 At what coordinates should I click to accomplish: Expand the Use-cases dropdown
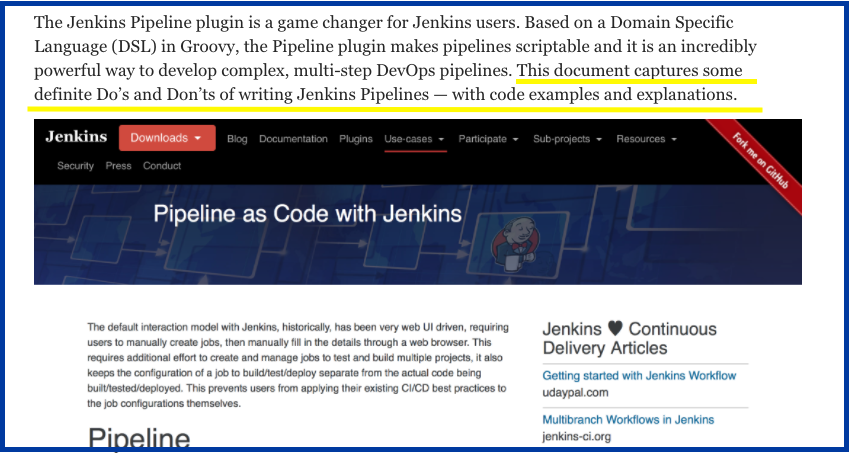pyautogui.click(x=415, y=139)
